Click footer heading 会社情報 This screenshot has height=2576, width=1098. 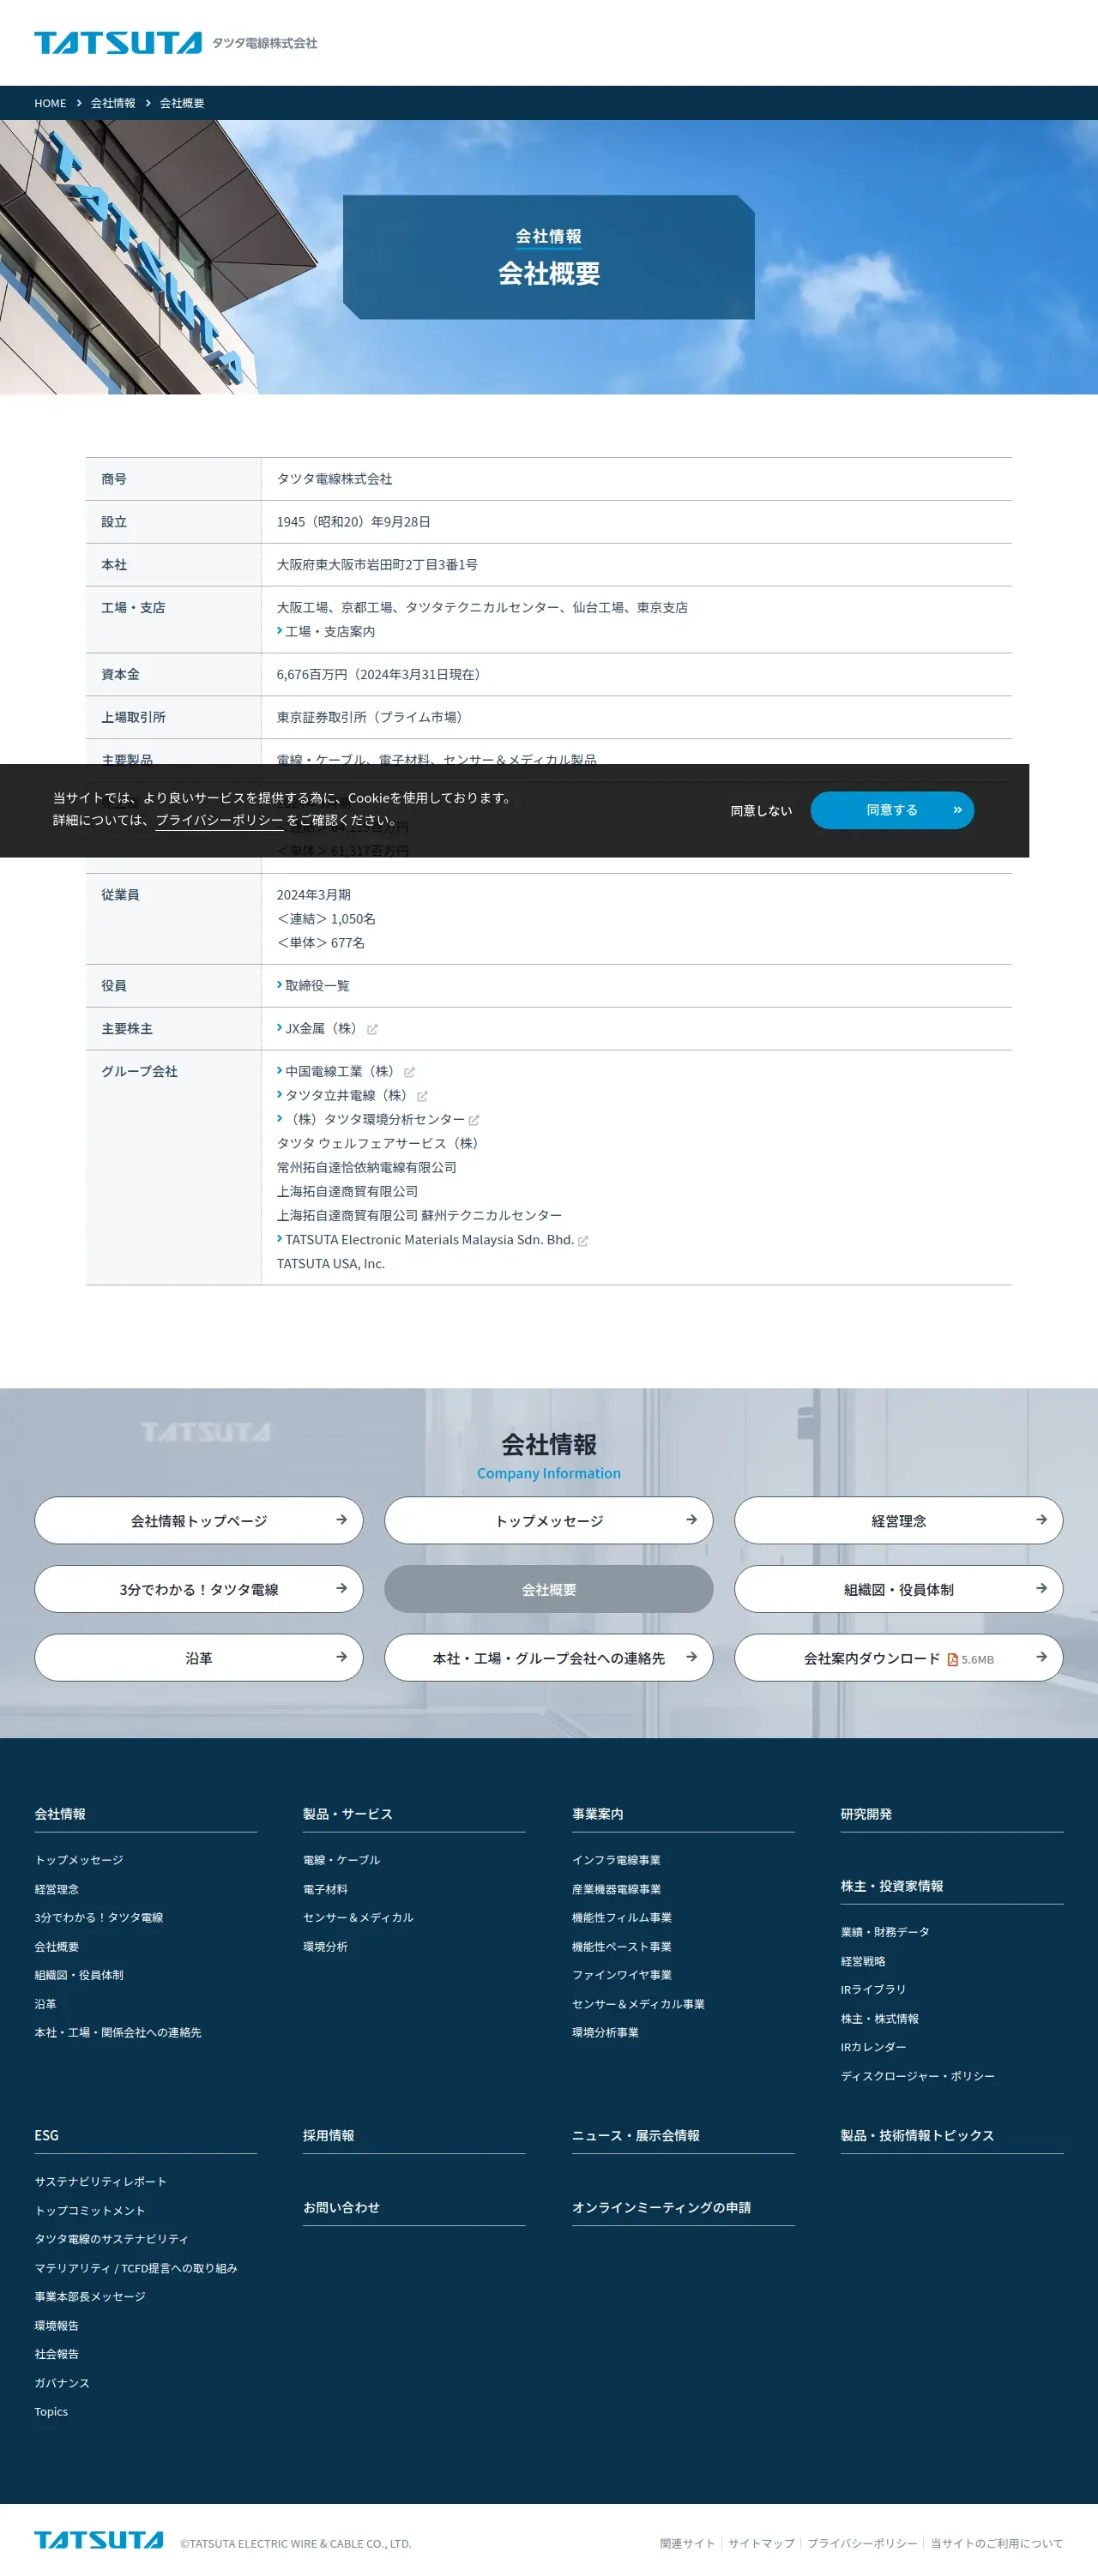(x=60, y=1814)
